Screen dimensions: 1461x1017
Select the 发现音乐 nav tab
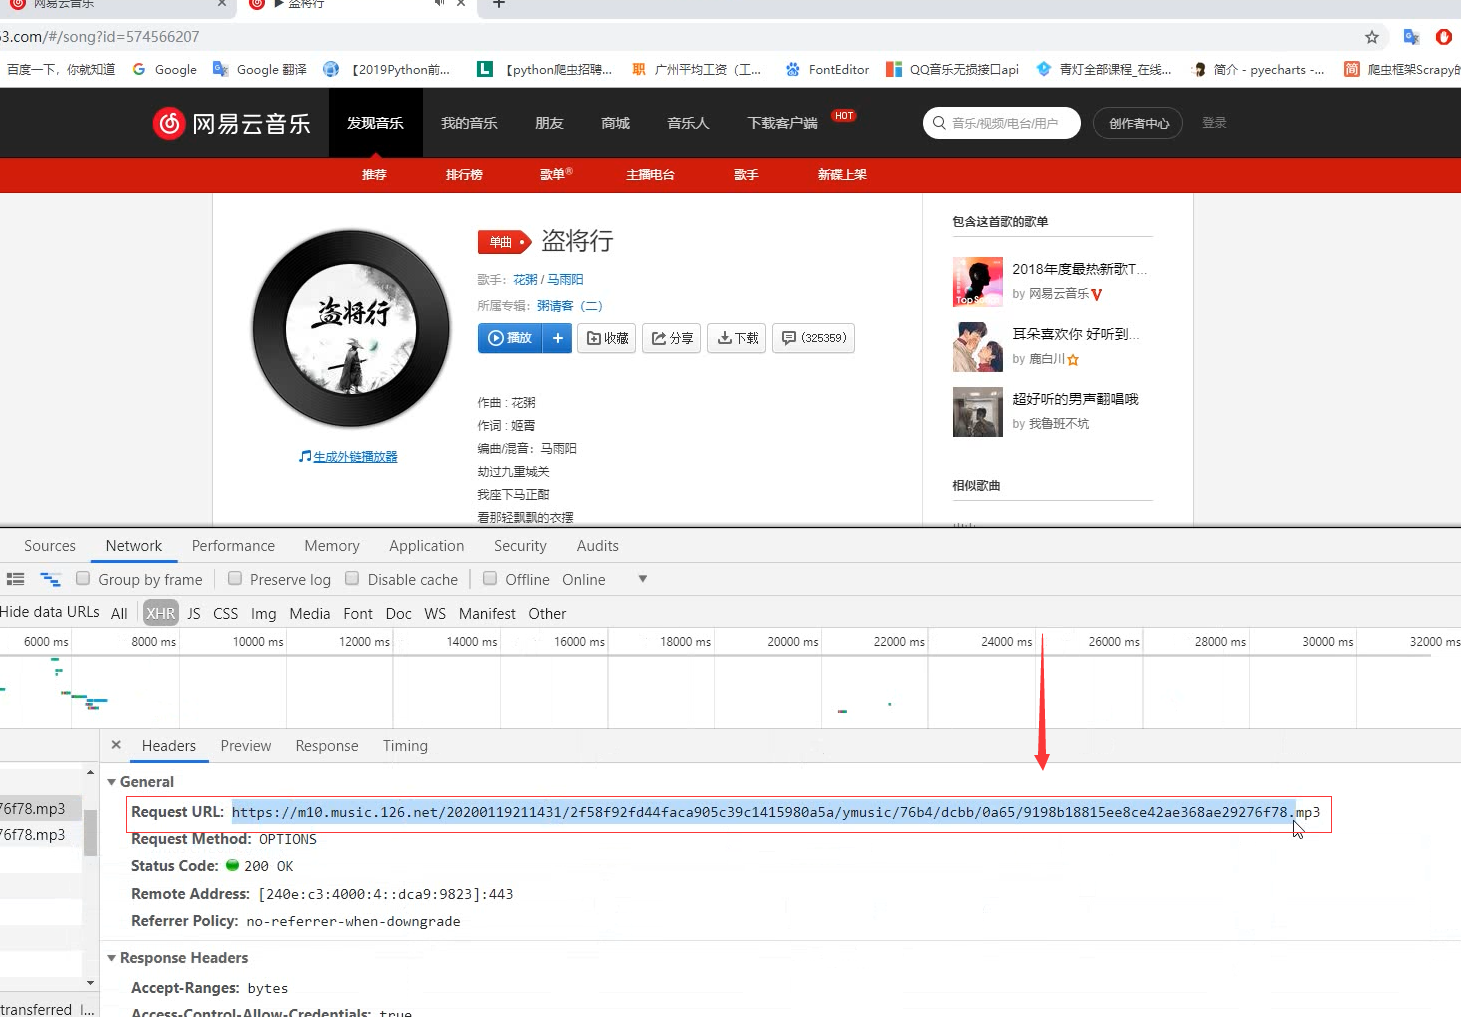pyautogui.click(x=375, y=123)
